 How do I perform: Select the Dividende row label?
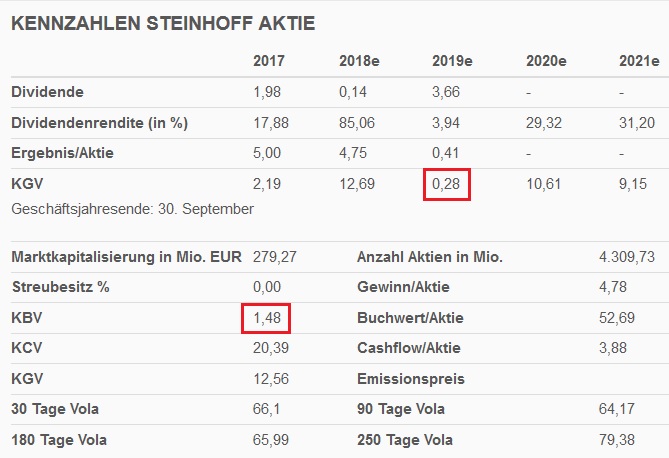47,92
